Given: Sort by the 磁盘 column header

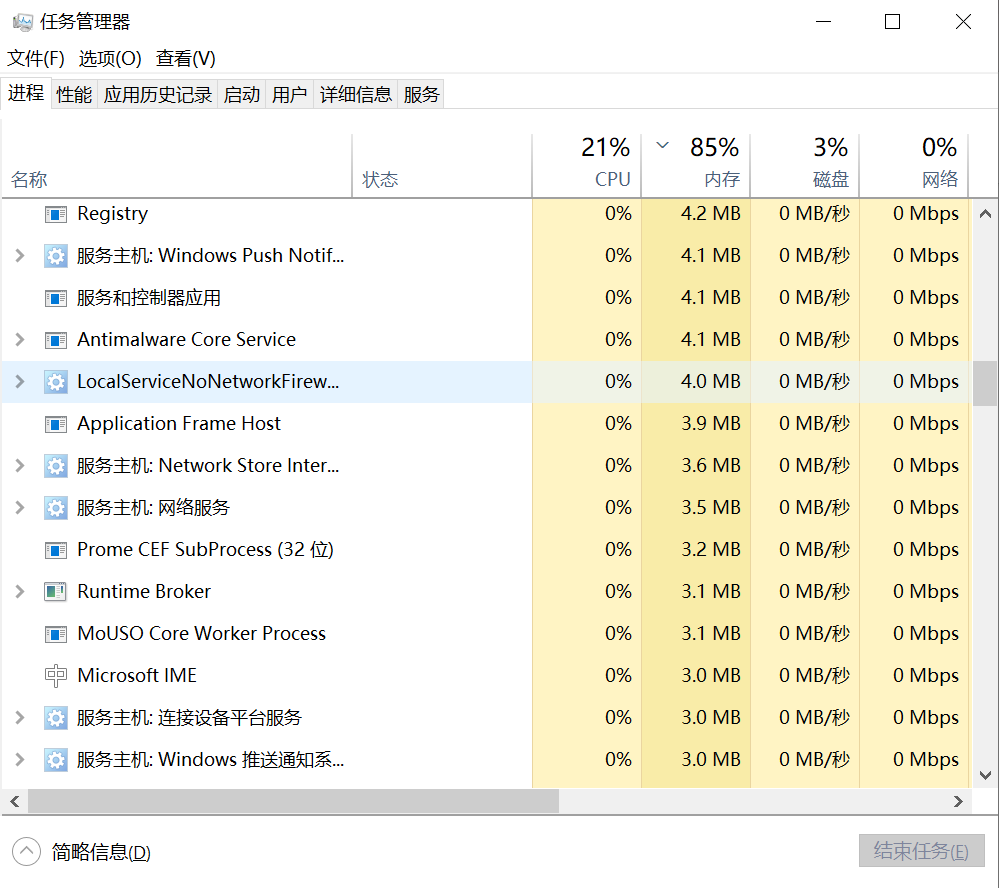Looking at the screenshot, I should 805,166.
